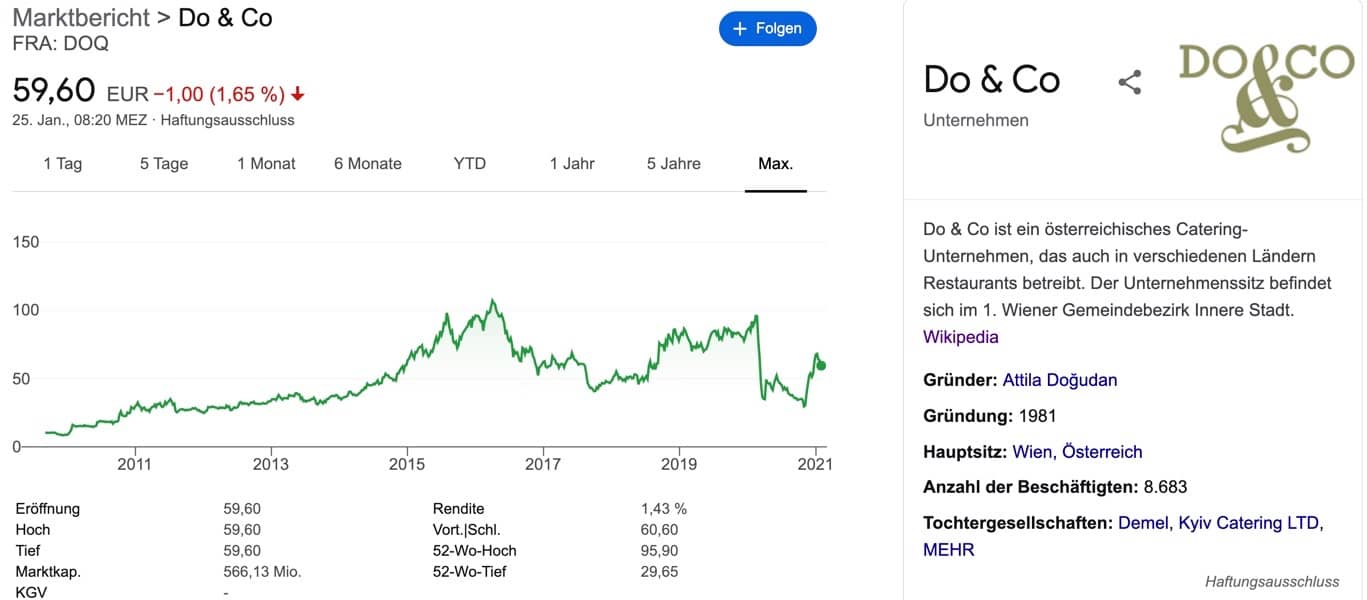The image size is (1367, 600).
Task: Click the 2017 label on the chart axis
Action: pos(543,465)
